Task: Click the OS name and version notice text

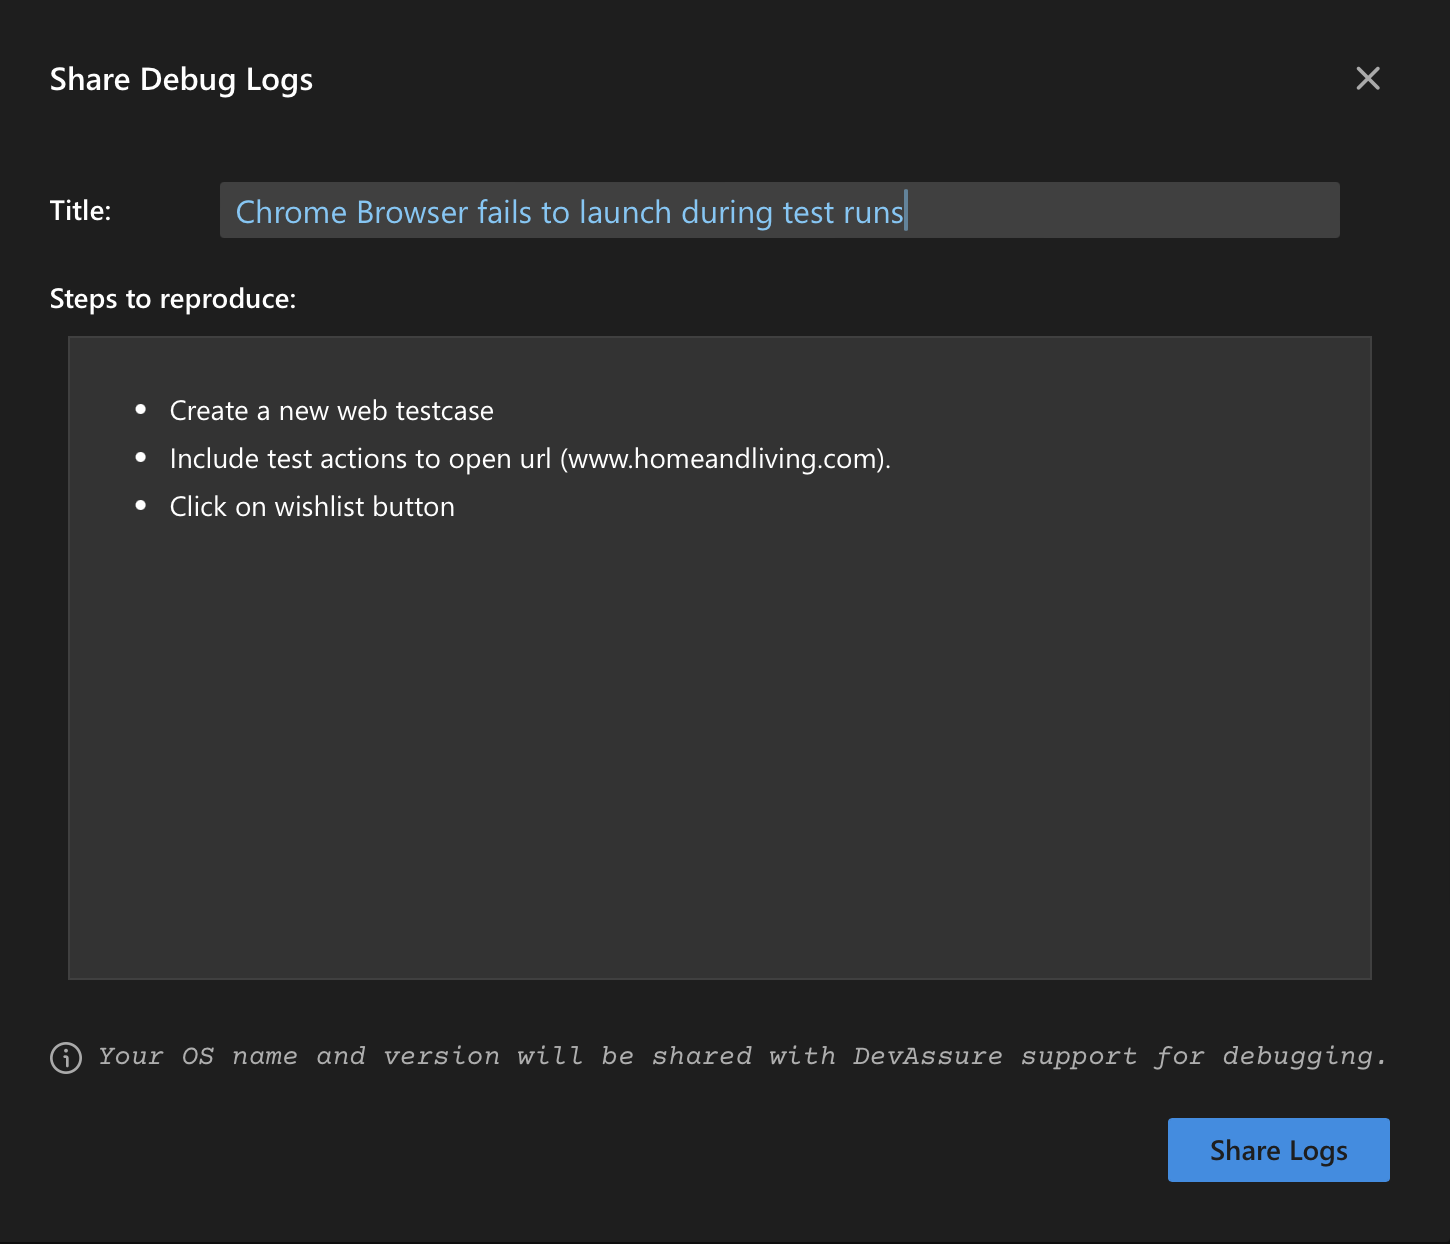Action: coord(741,1057)
